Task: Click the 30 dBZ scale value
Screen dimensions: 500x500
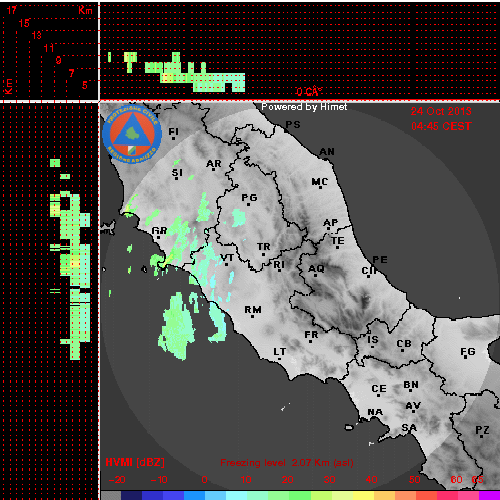Action: 329,480
